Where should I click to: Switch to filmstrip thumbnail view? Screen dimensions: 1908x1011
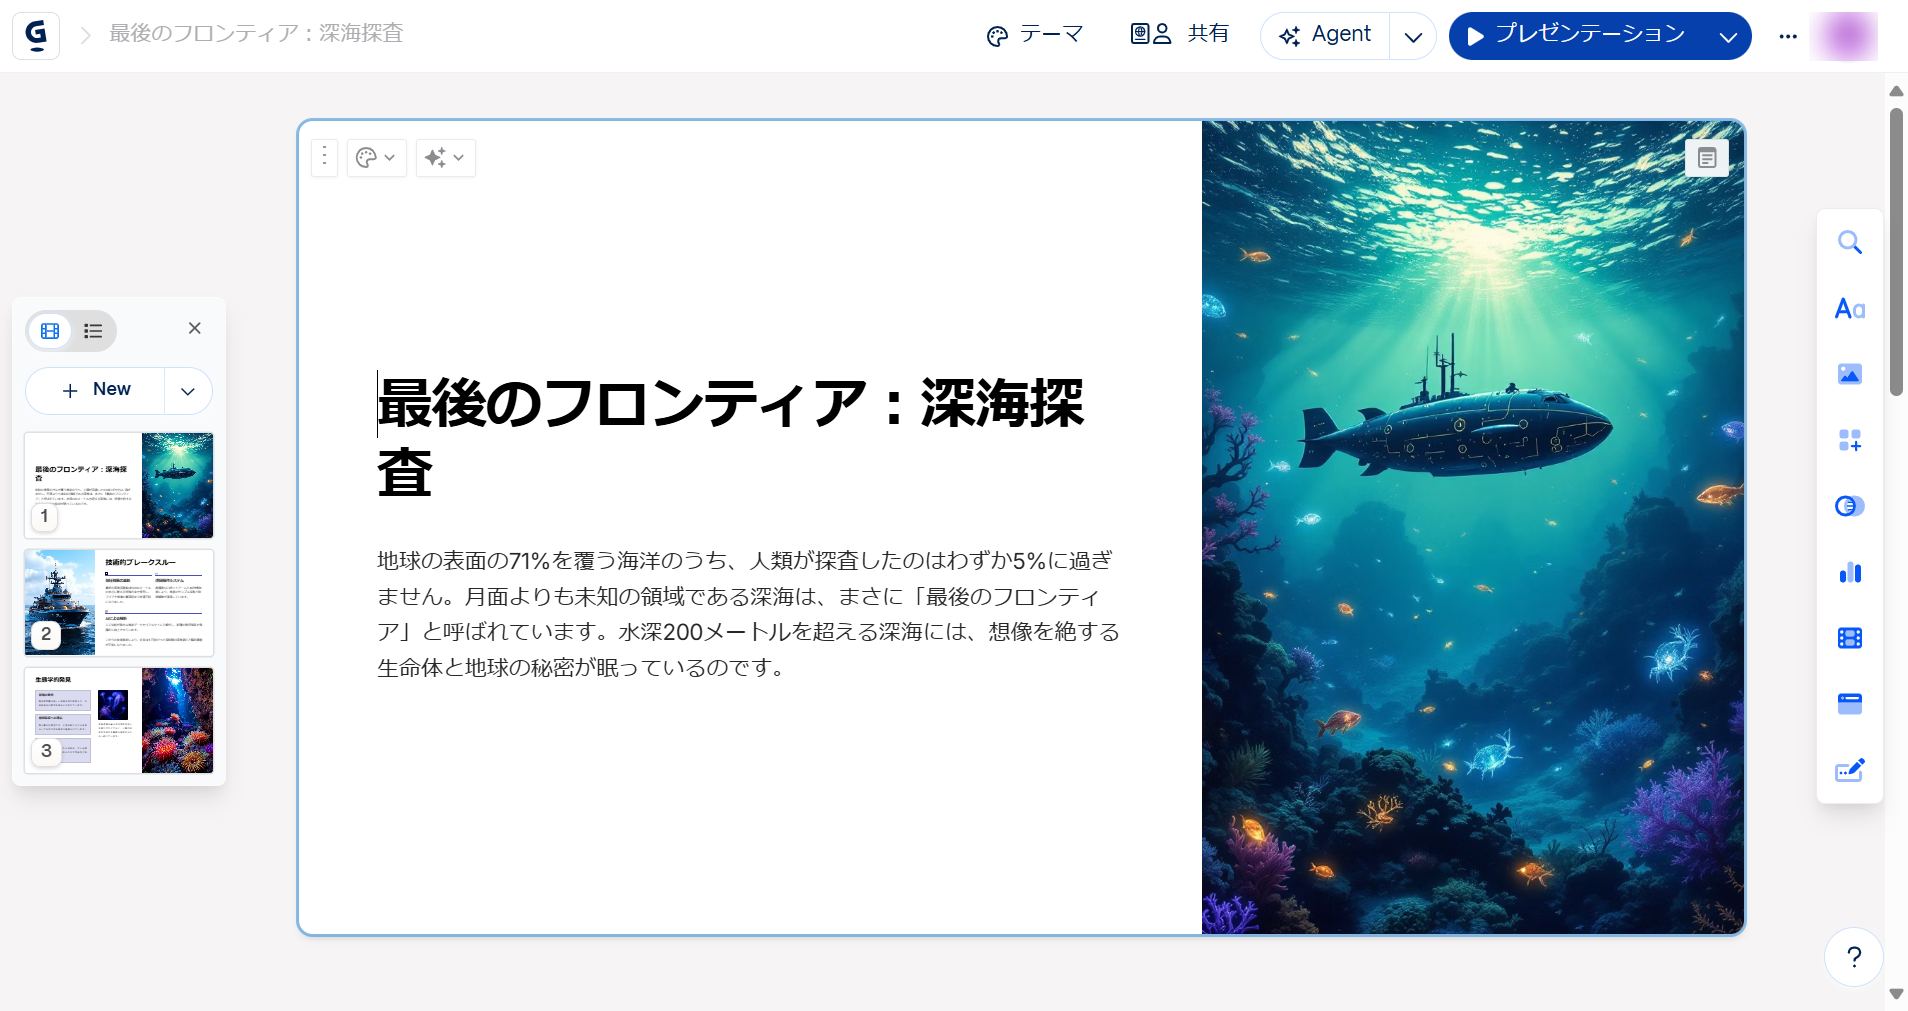pos(50,331)
